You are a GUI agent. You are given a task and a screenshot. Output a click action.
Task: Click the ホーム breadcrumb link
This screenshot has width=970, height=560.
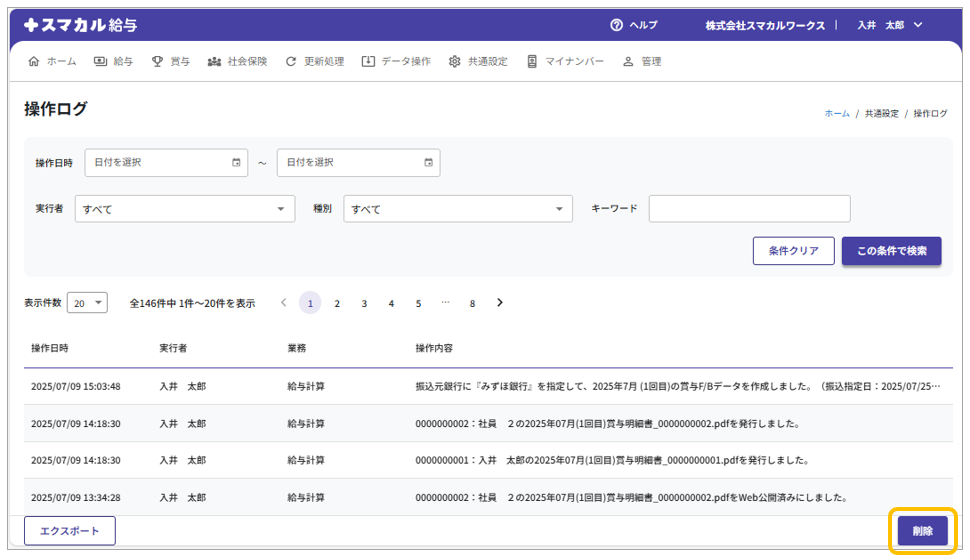pos(837,114)
